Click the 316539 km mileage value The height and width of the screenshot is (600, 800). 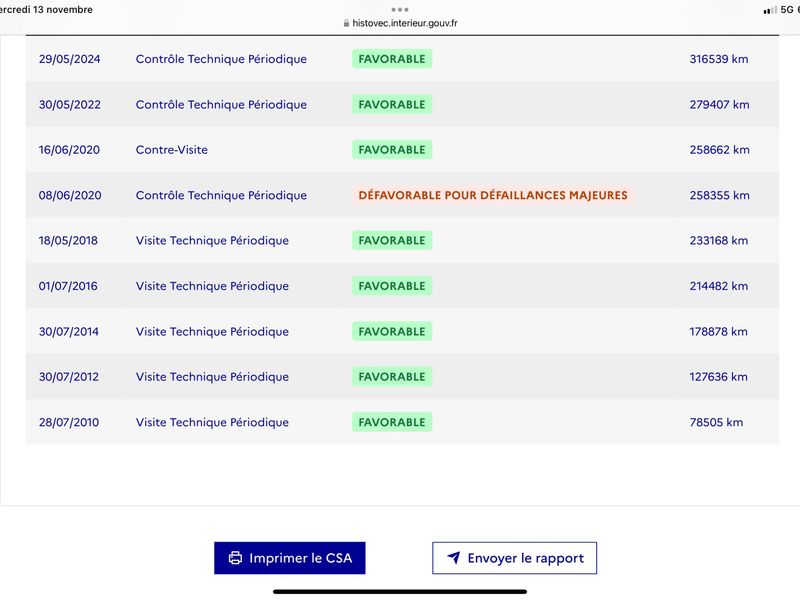click(x=719, y=59)
